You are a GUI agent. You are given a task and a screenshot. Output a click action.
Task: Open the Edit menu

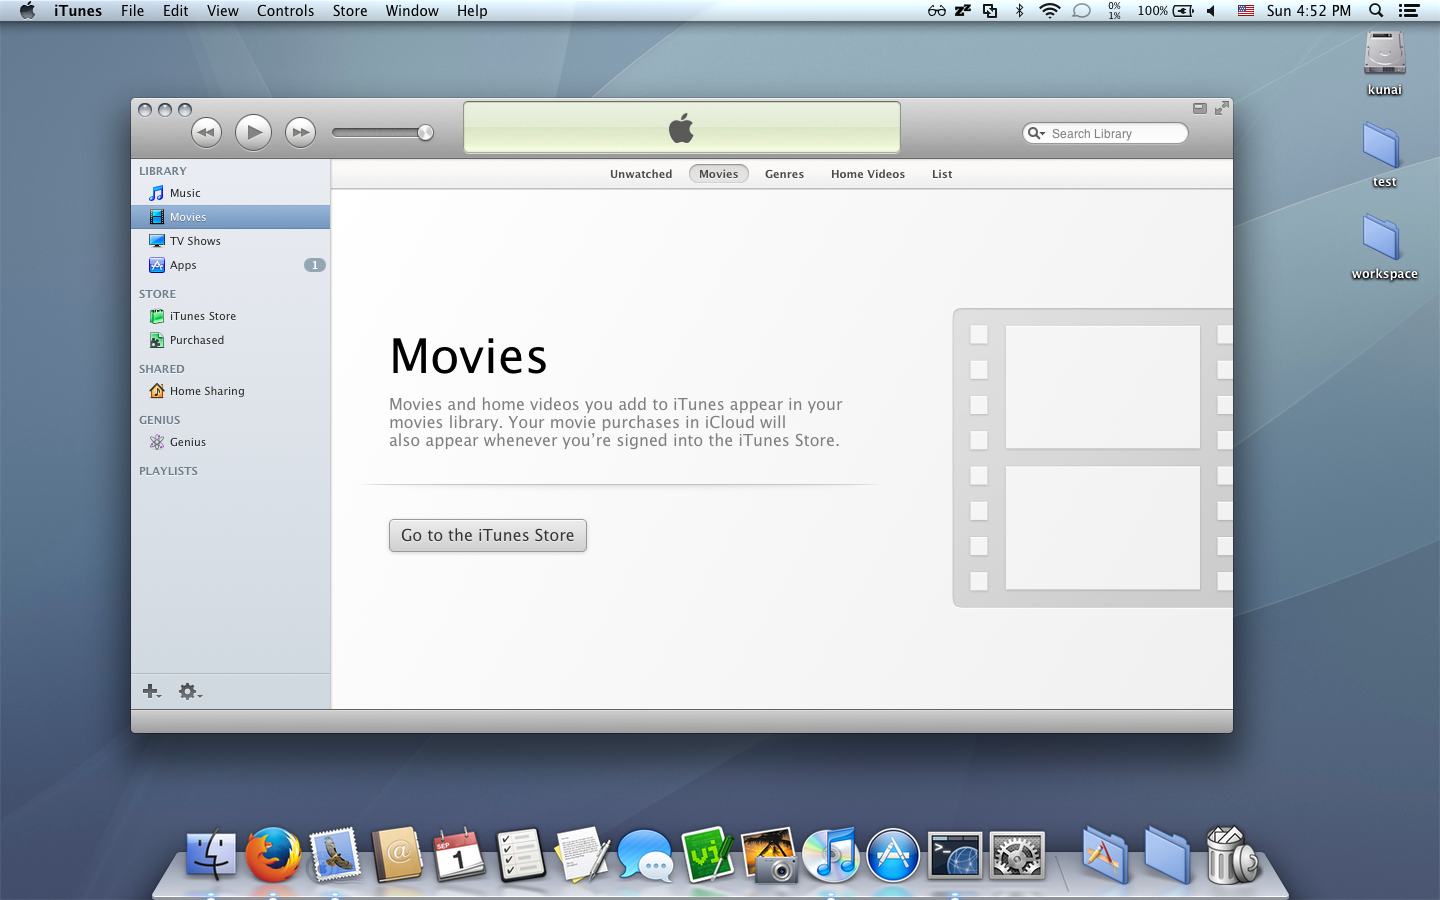pyautogui.click(x=176, y=11)
